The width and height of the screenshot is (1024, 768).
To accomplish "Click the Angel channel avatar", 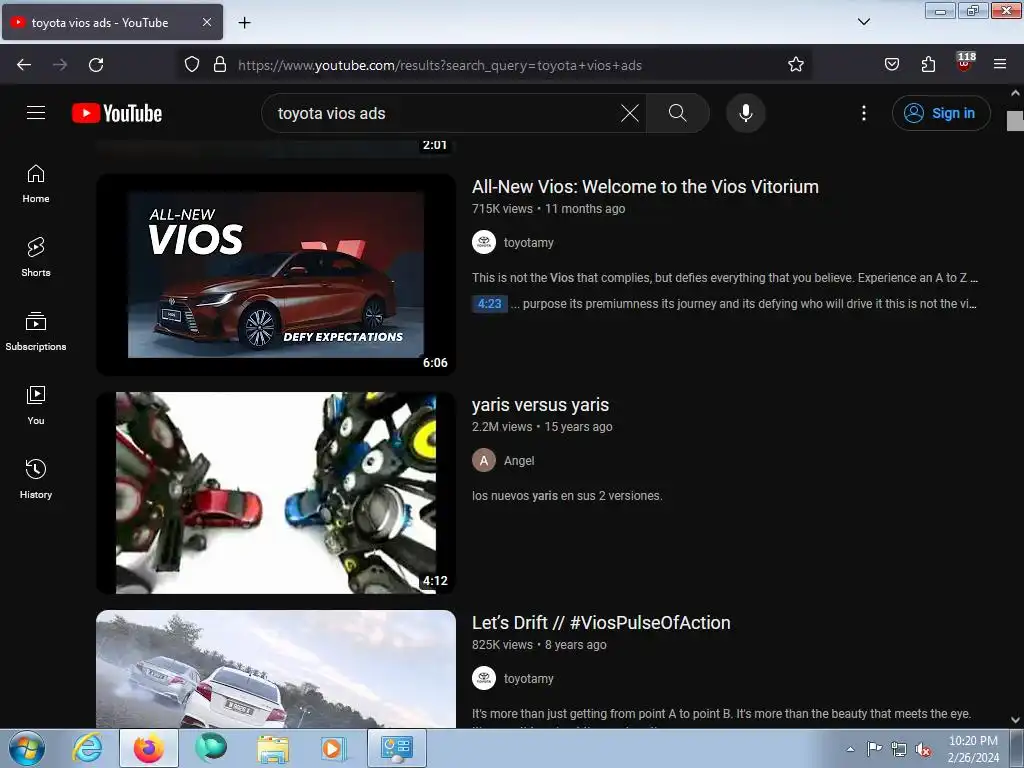I will 484,460.
